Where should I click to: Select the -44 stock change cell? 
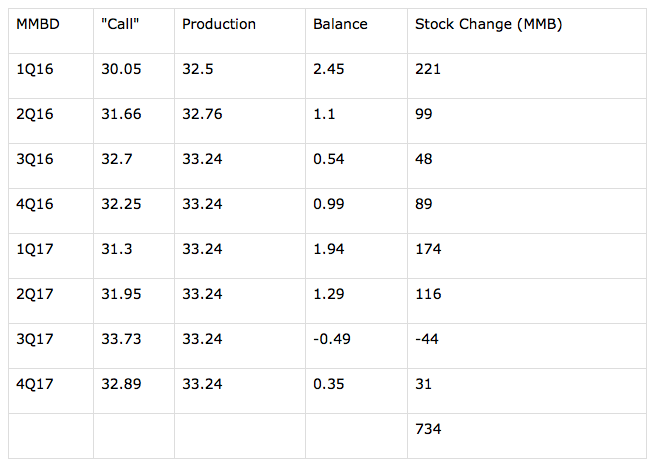[x=427, y=339]
